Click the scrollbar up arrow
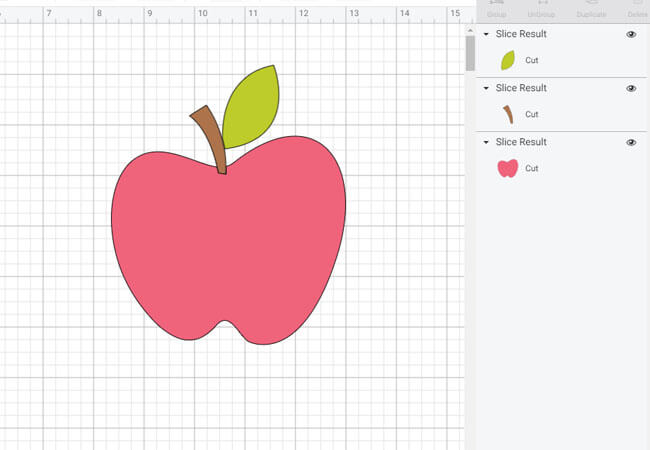 (470, 31)
